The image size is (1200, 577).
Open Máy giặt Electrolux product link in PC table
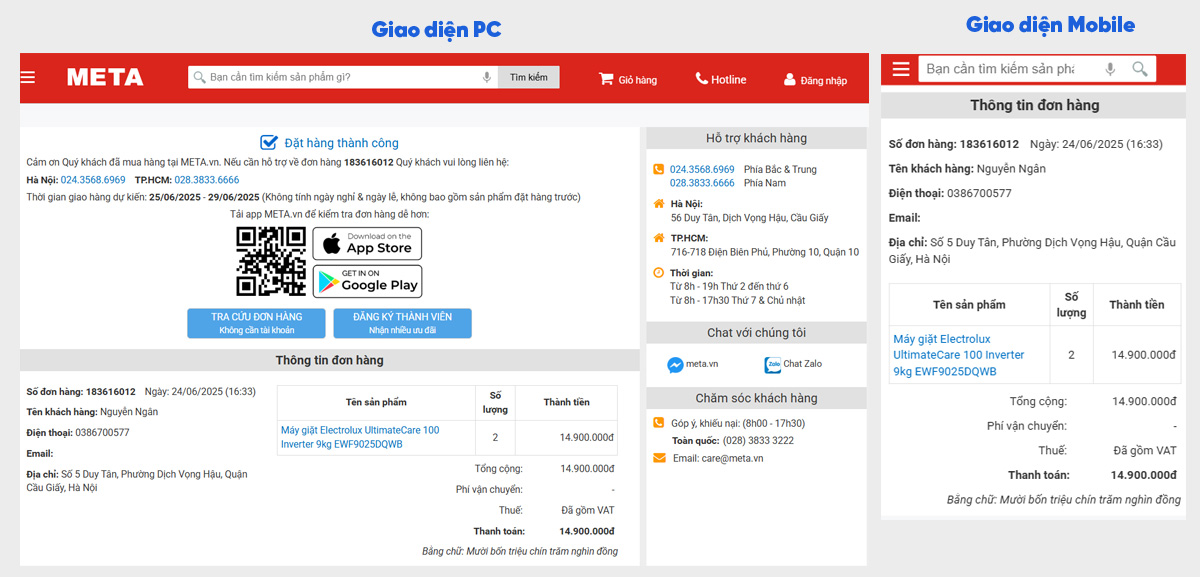(x=360, y=437)
